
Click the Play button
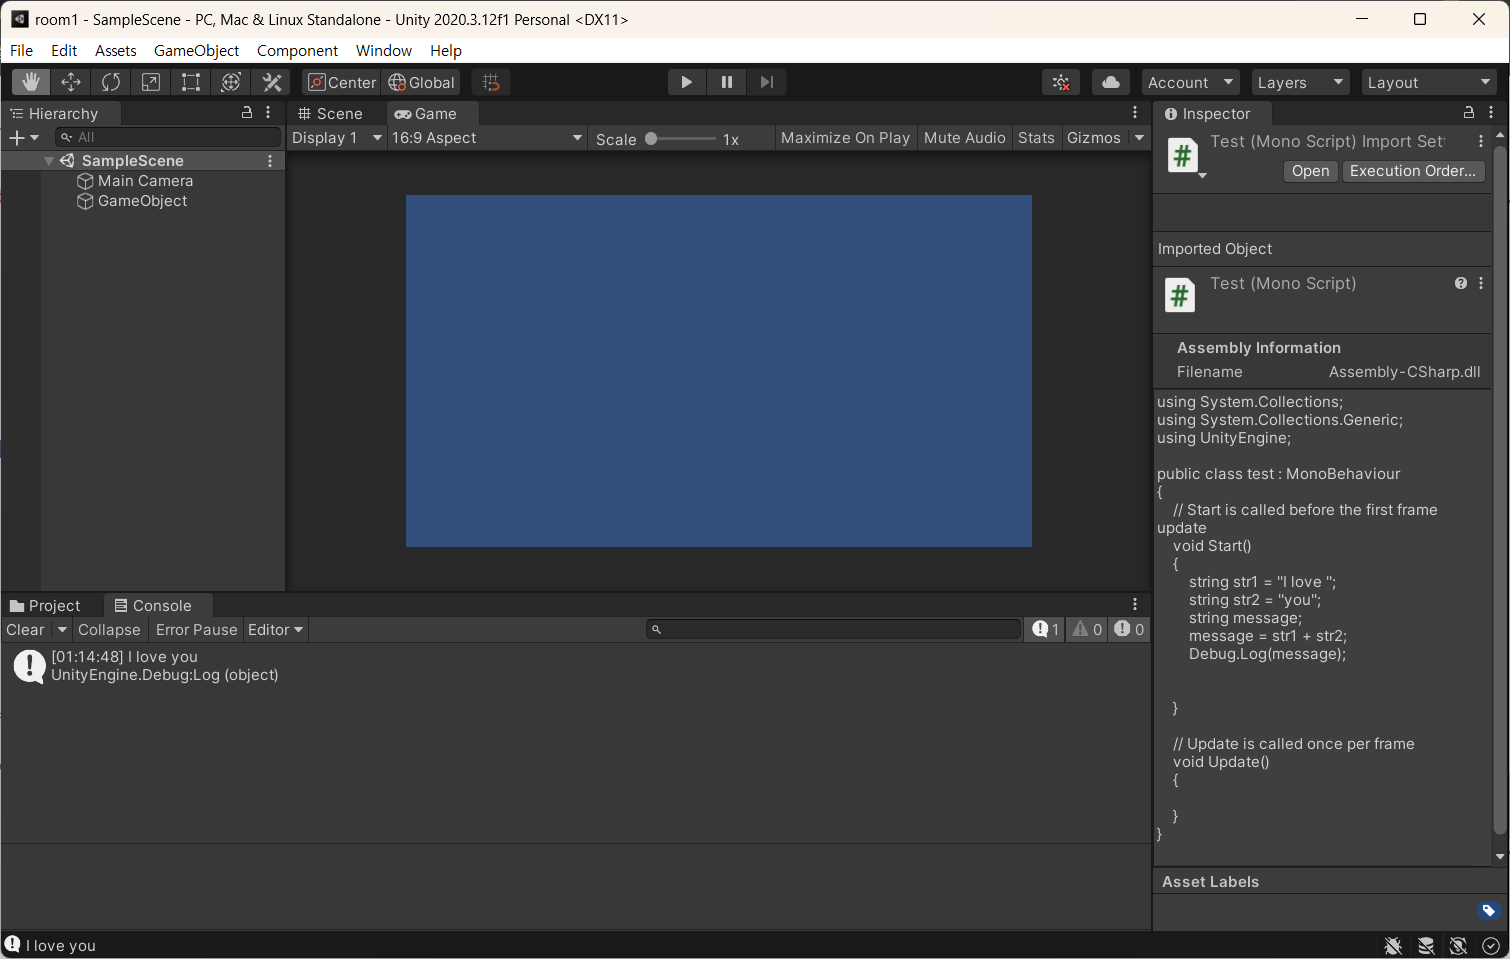[x=686, y=82]
